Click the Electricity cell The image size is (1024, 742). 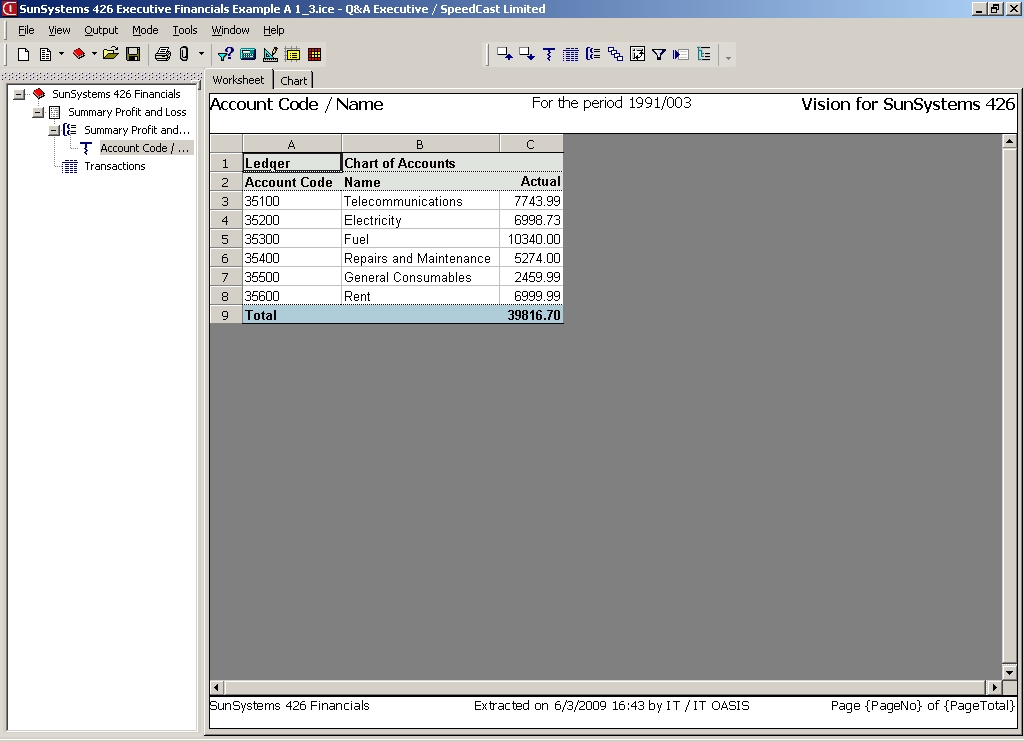(420, 220)
